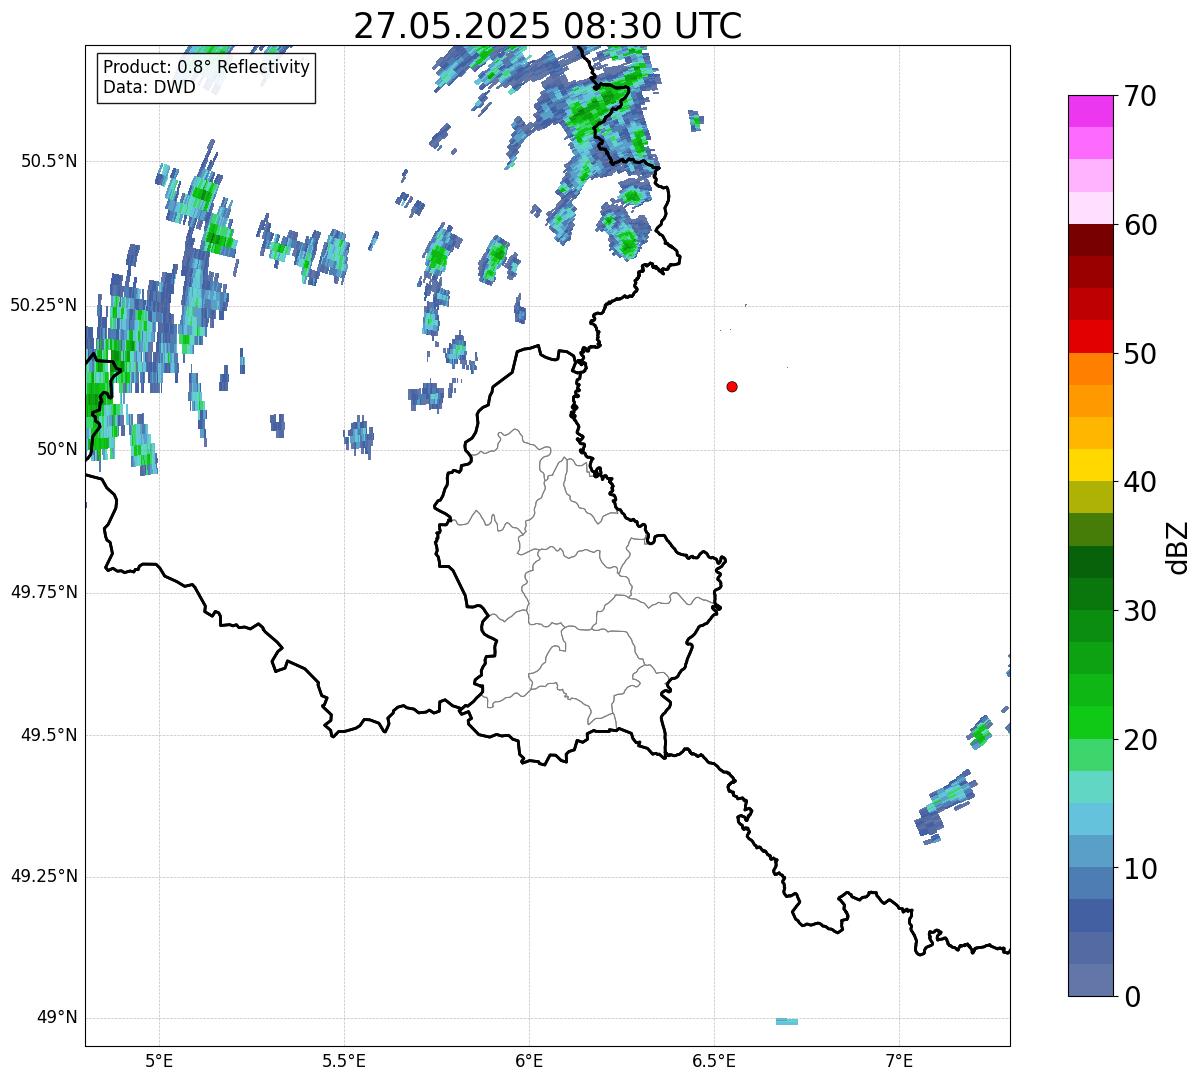1202x1081 pixels.
Task: Click the 49°N latitude label
Action: (57, 1017)
